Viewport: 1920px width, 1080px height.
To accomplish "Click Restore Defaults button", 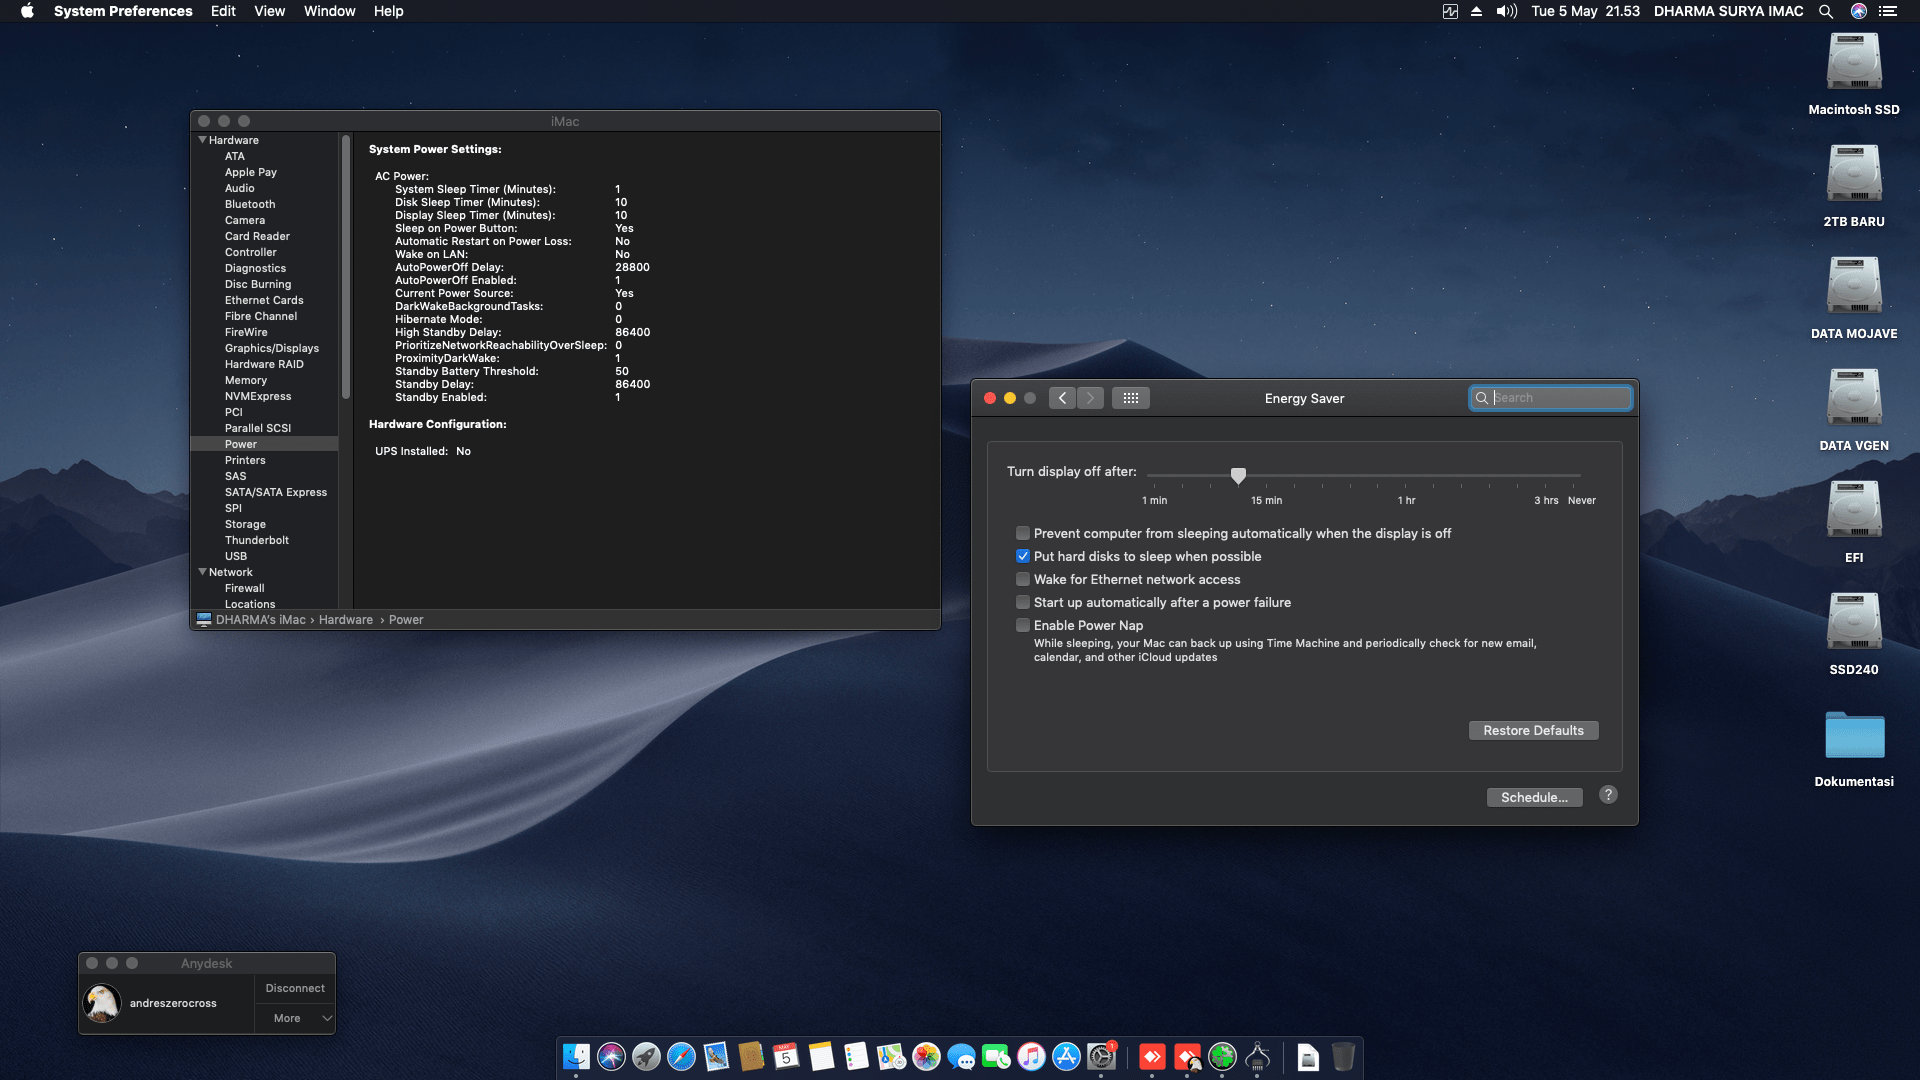I will click(x=1533, y=731).
